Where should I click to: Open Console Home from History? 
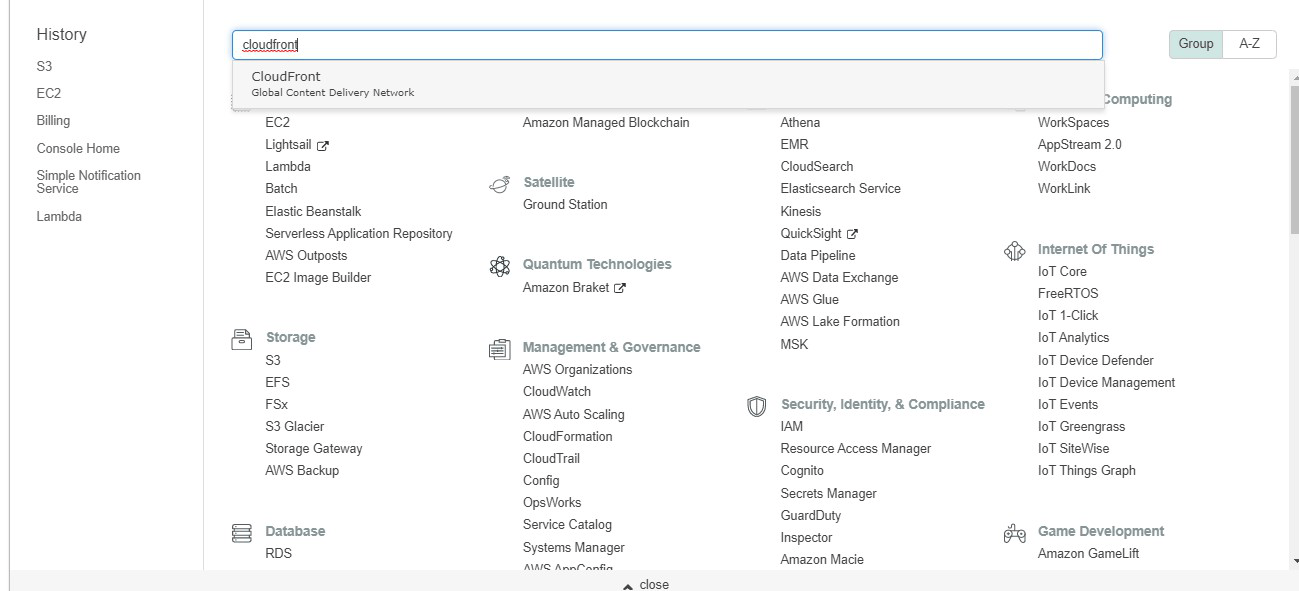coord(78,149)
